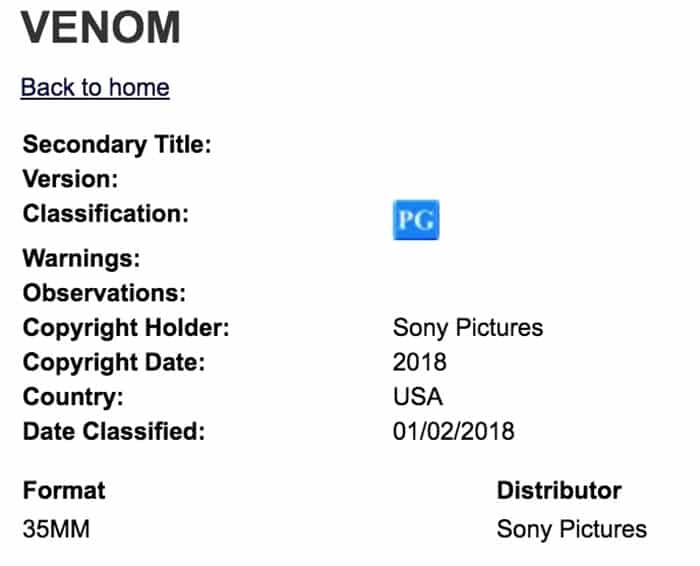Select Sony Pictures copyright holder value
The width and height of the screenshot is (700, 566).
point(468,328)
